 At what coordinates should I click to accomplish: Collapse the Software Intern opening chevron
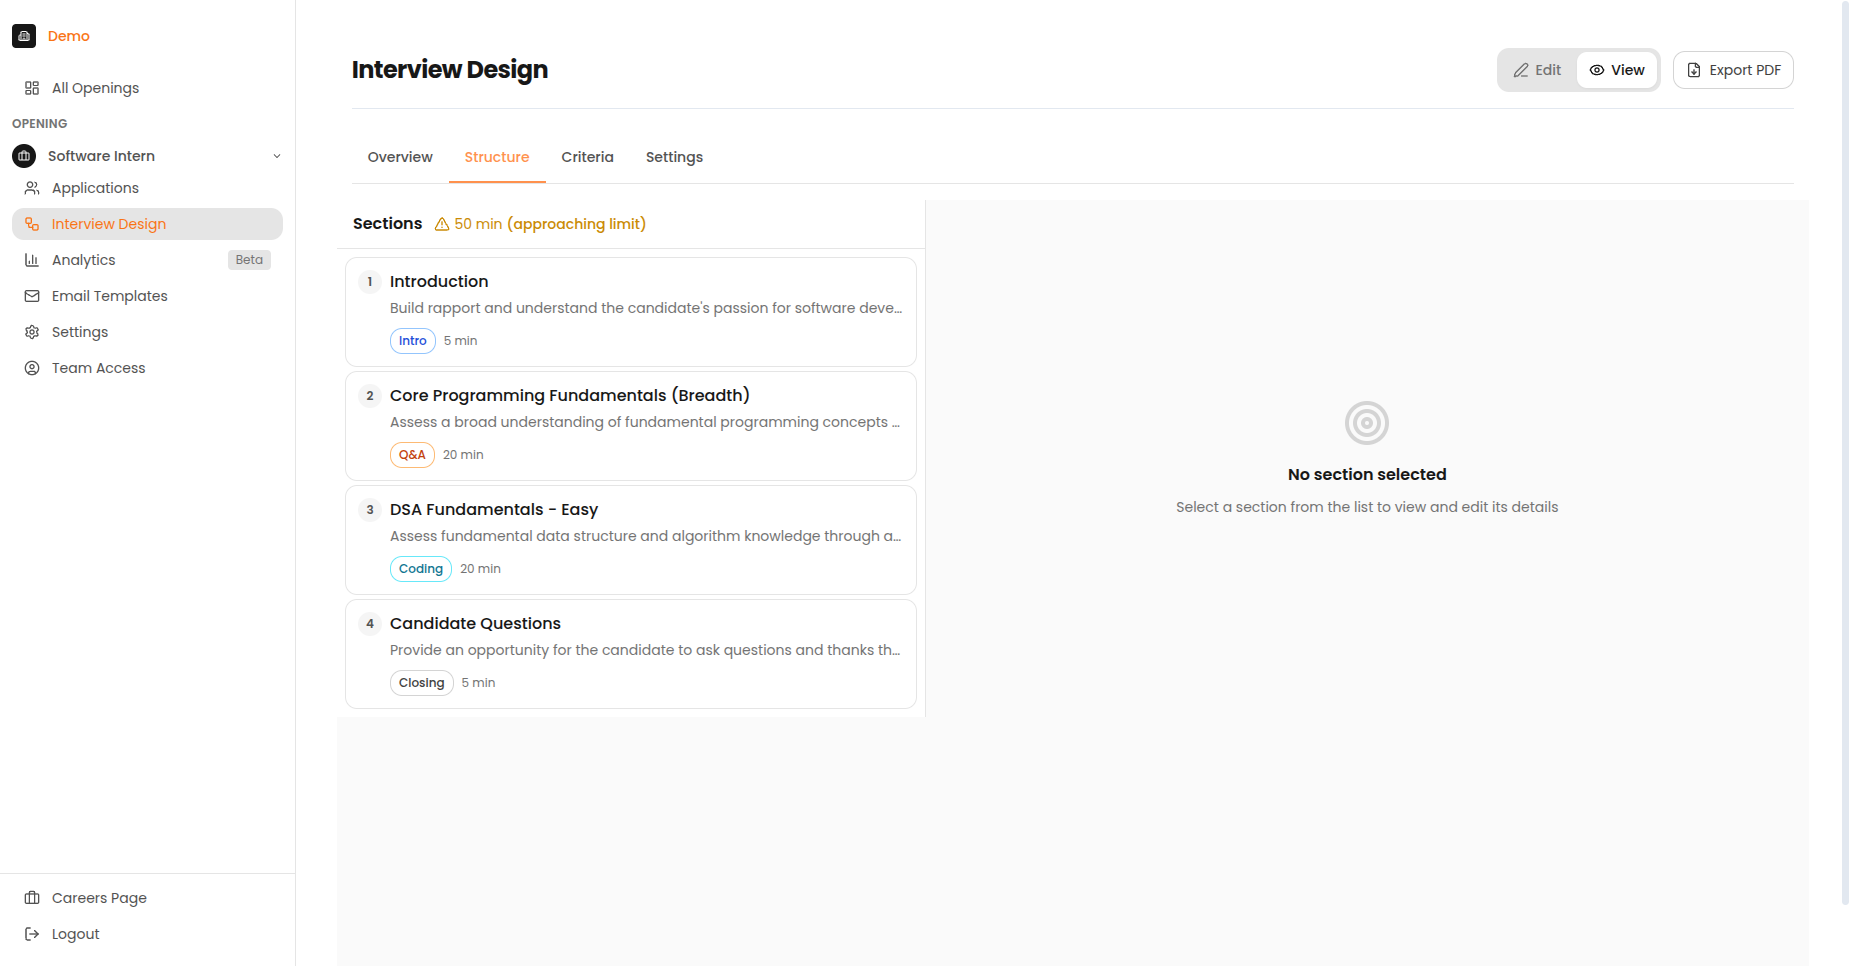pyautogui.click(x=277, y=156)
